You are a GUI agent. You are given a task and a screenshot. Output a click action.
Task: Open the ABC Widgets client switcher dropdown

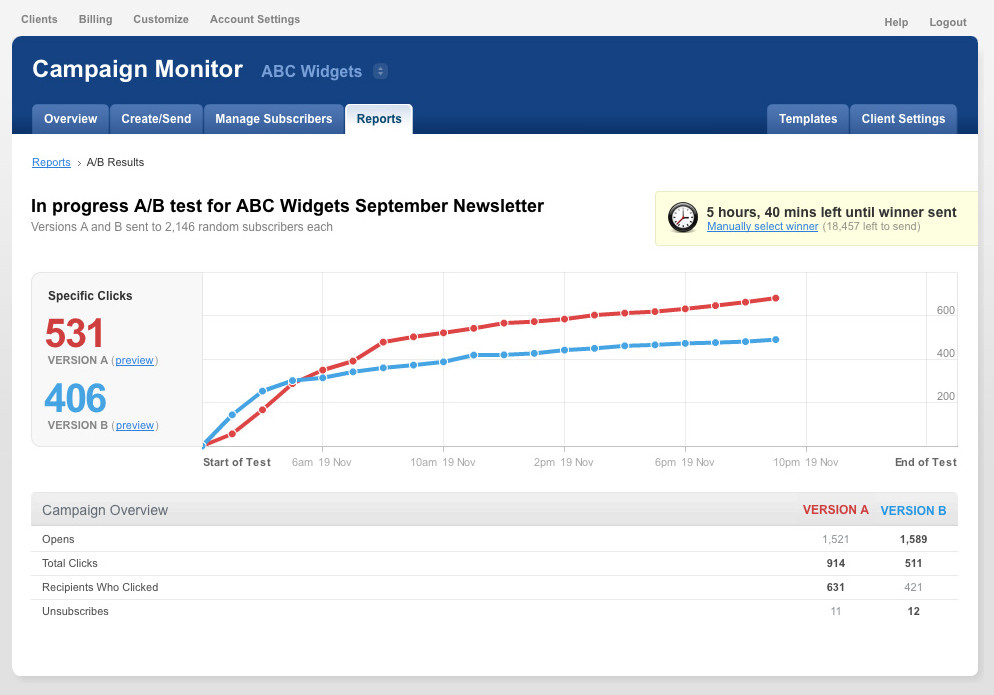(380, 71)
